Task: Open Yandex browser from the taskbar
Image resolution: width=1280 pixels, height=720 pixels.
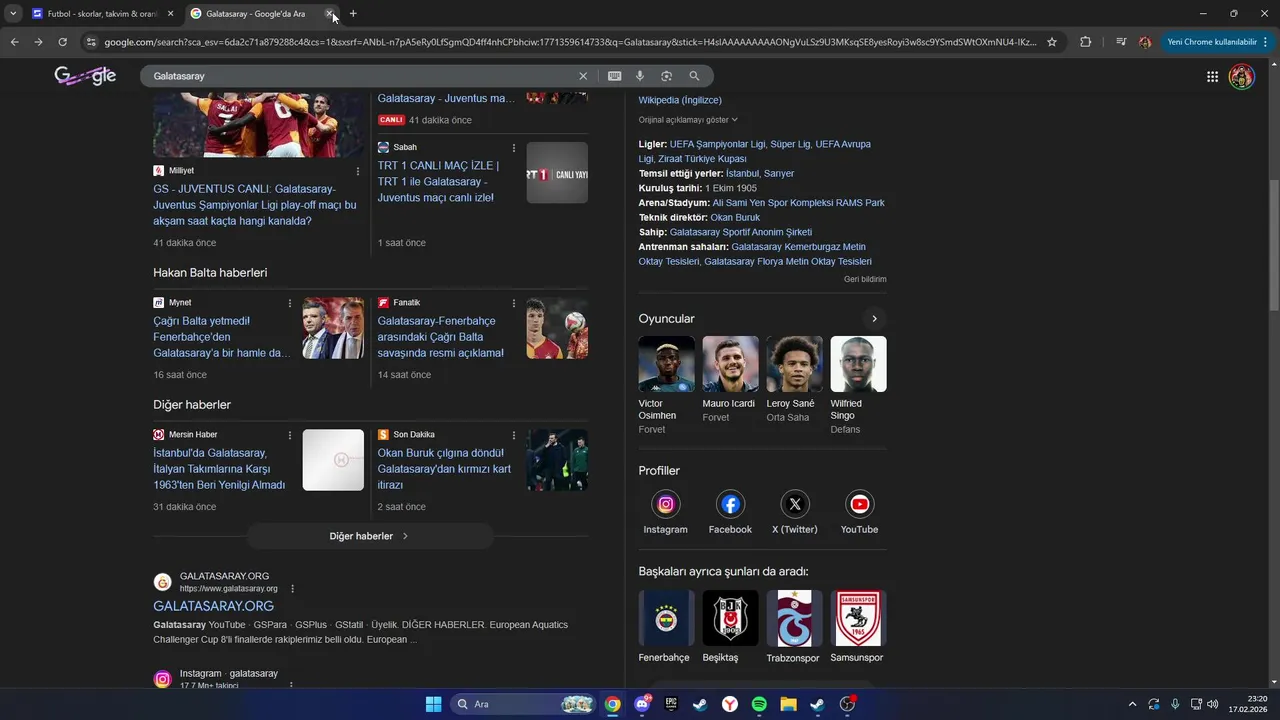Action: 730,704
